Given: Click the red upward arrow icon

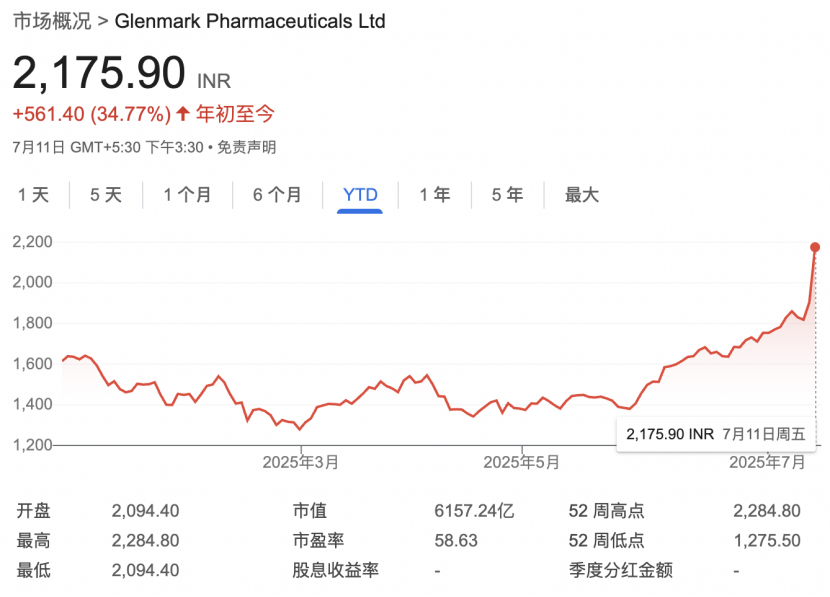Looking at the screenshot, I should point(182,114).
